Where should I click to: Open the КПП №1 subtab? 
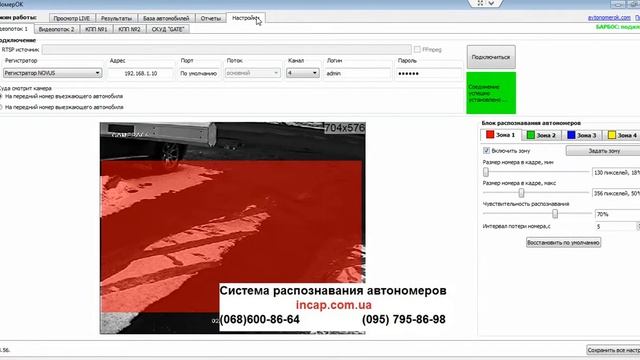(96, 29)
